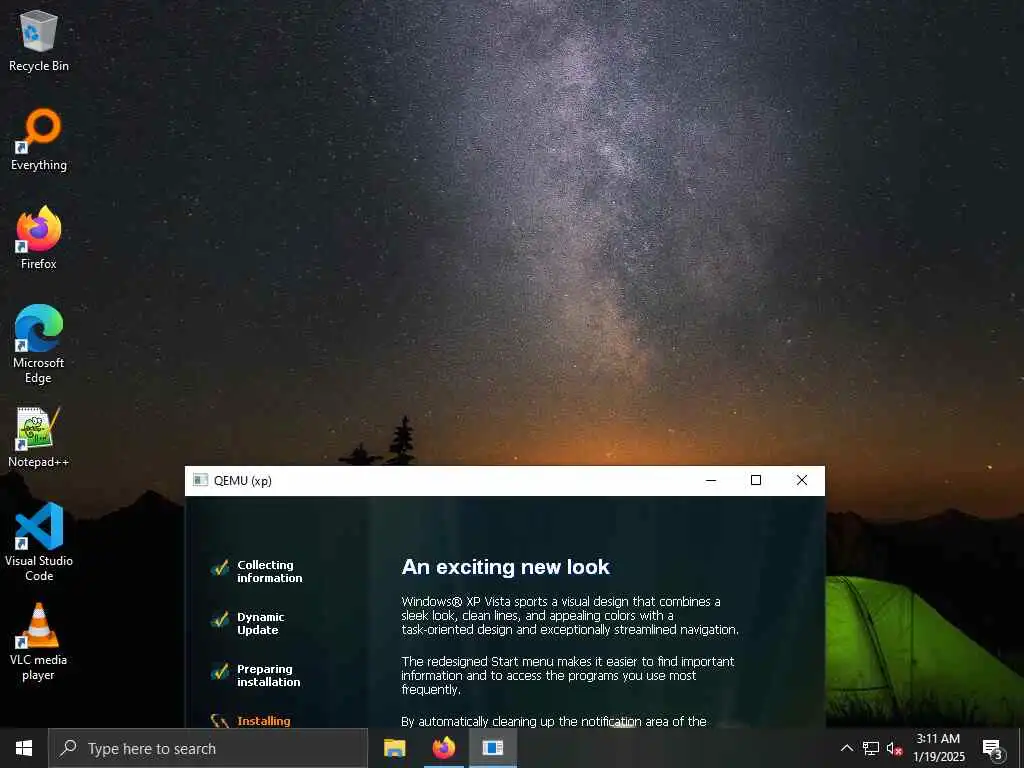Click the checkmark beside Preparing installation

(x=220, y=671)
